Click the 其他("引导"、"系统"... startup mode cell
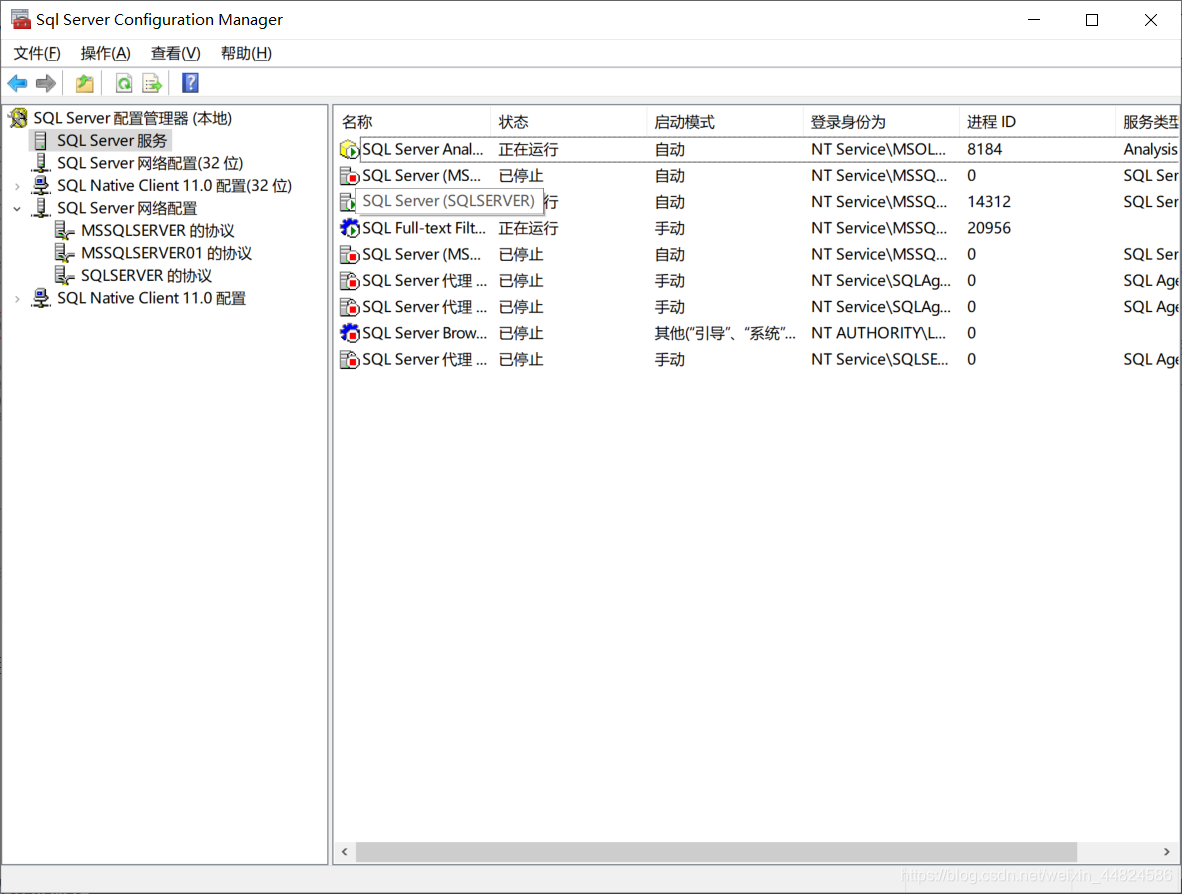1182x894 pixels. click(x=724, y=332)
